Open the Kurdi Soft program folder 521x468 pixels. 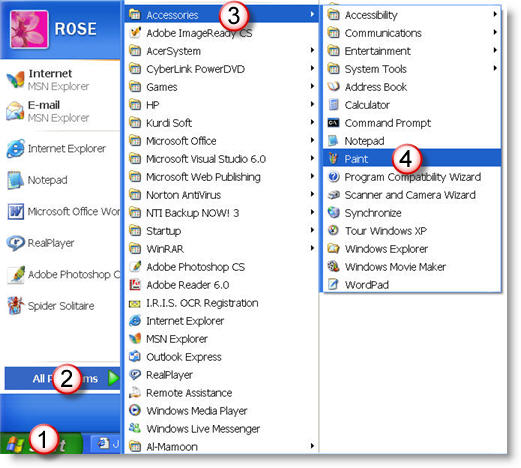pyautogui.click(x=221, y=123)
